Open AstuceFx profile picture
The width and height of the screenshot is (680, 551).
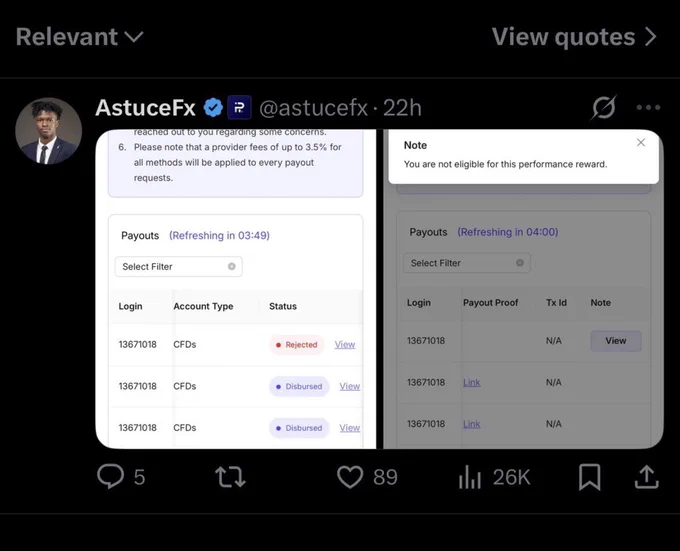click(x=49, y=130)
